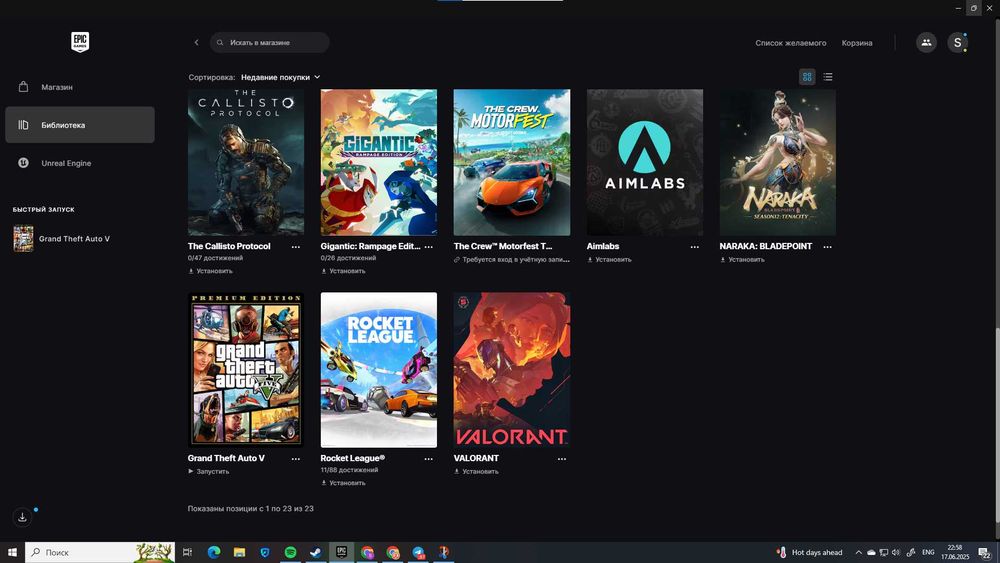Open Rocket League cover
This screenshot has width=1000, height=563.
point(379,370)
